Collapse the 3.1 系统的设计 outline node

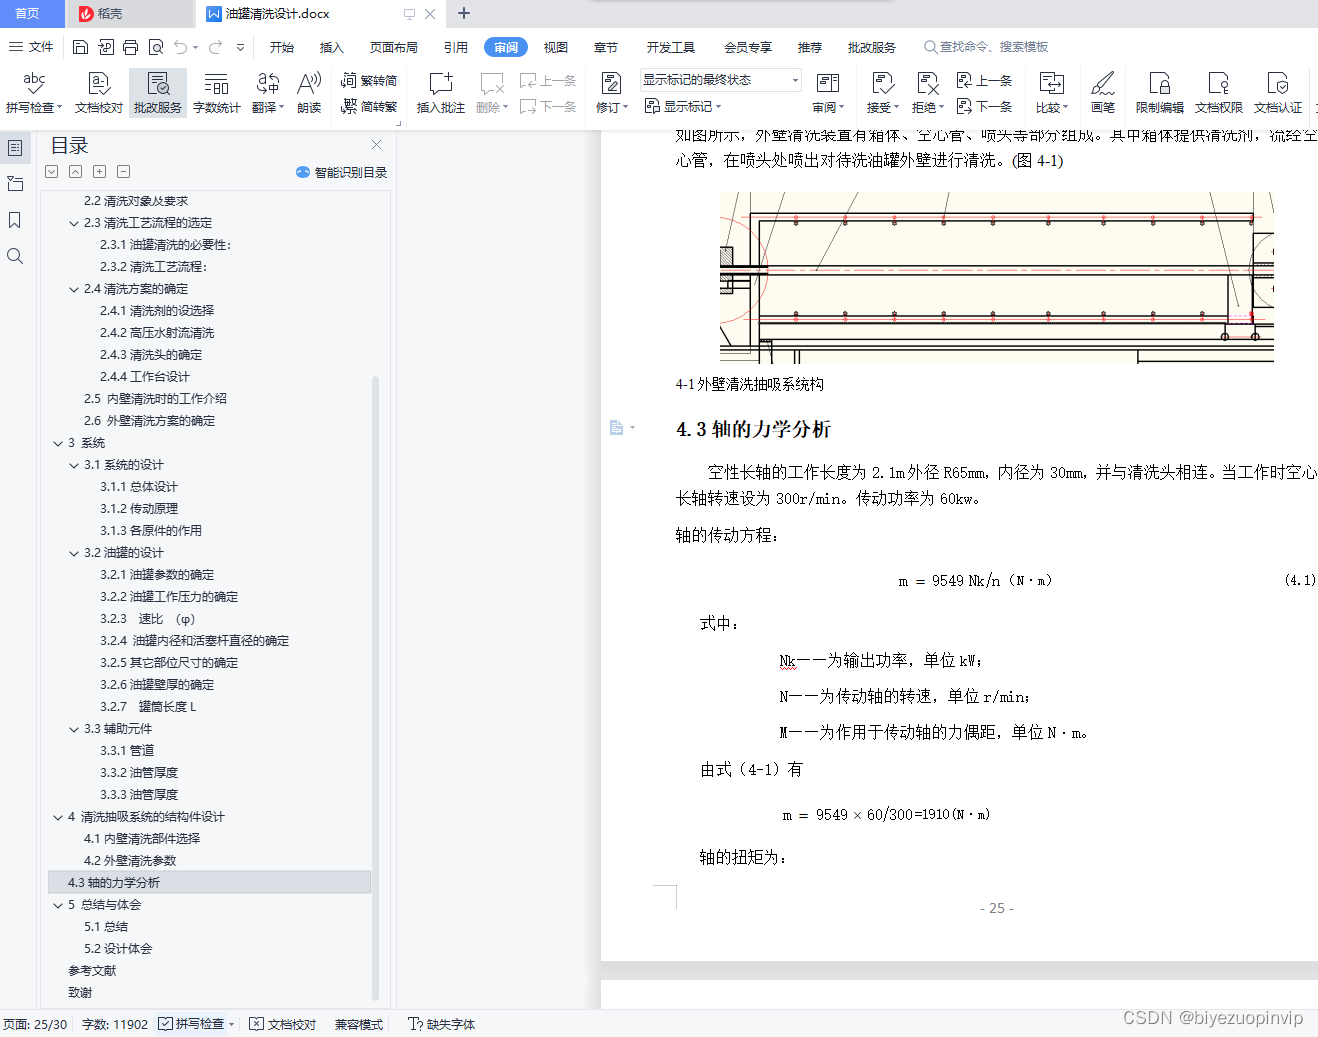(x=74, y=465)
